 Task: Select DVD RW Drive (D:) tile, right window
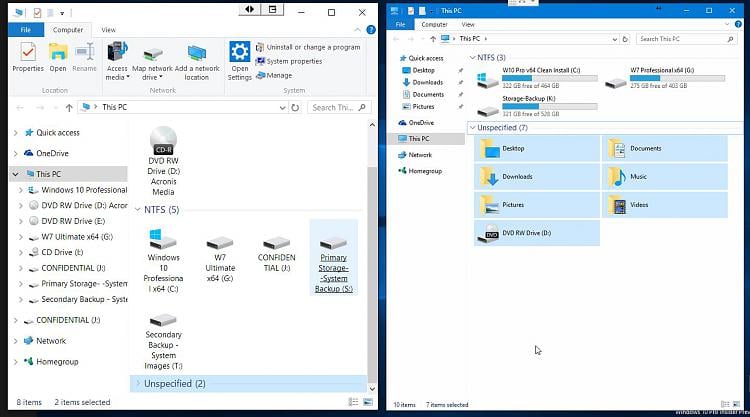pos(537,233)
